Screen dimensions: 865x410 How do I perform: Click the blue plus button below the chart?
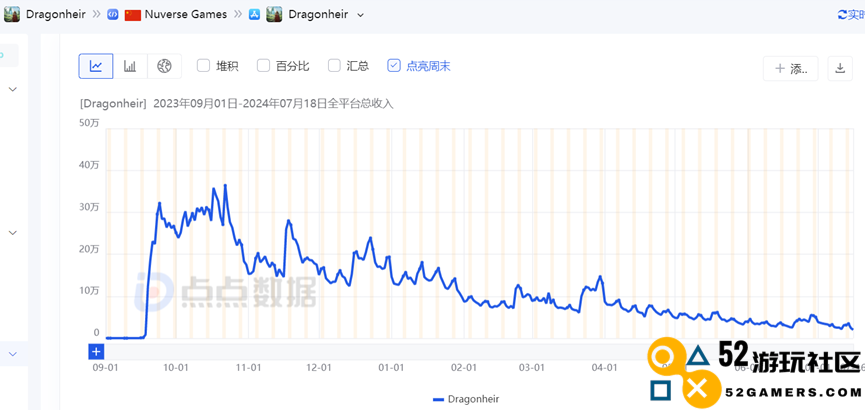(x=96, y=352)
